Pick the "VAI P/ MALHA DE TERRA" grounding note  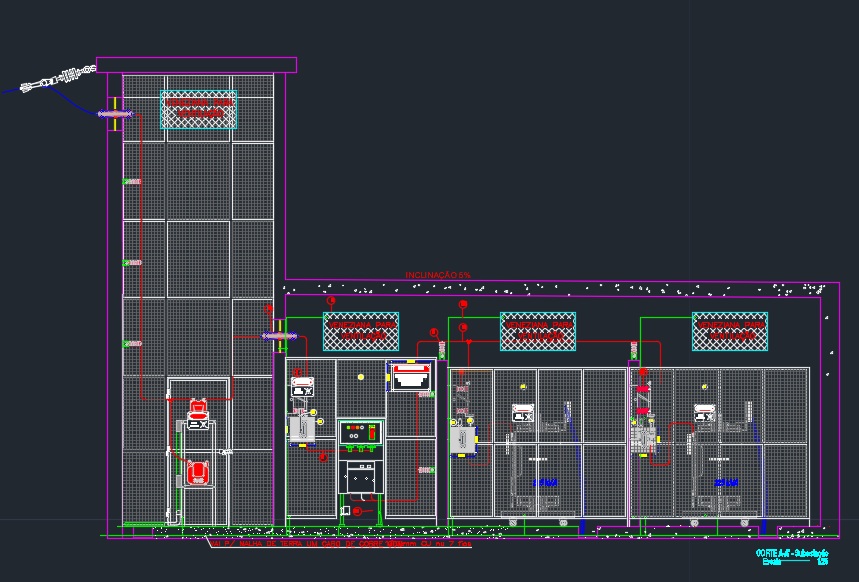340,544
